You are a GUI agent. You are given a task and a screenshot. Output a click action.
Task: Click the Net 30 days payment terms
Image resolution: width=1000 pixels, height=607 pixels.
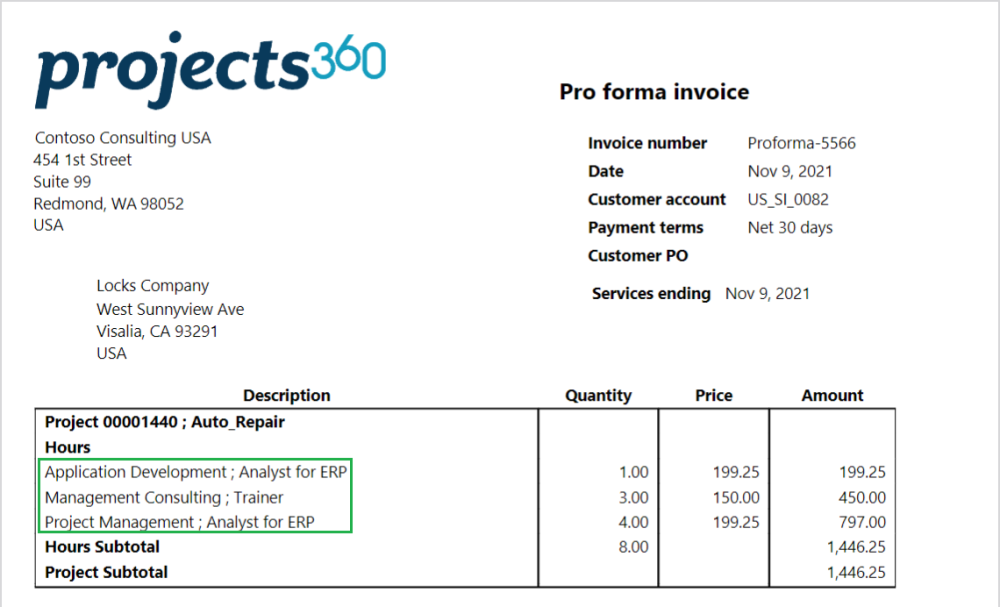790,227
